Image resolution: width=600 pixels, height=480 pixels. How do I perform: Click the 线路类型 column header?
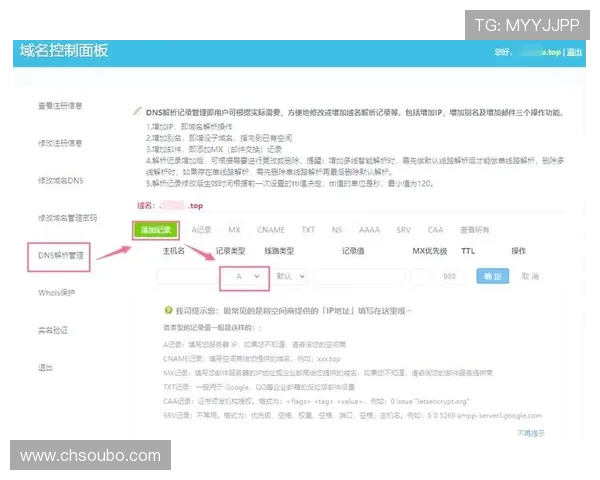[279, 251]
